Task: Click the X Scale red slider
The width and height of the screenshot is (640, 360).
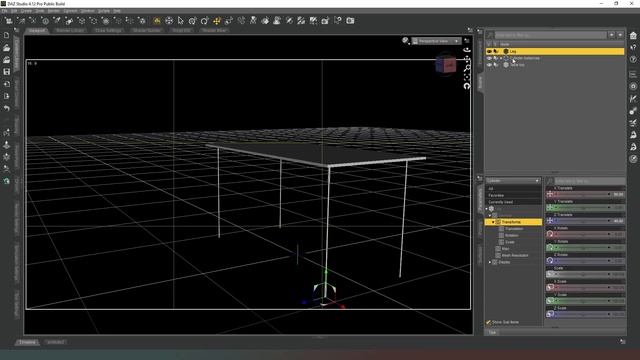Action: 584,287
